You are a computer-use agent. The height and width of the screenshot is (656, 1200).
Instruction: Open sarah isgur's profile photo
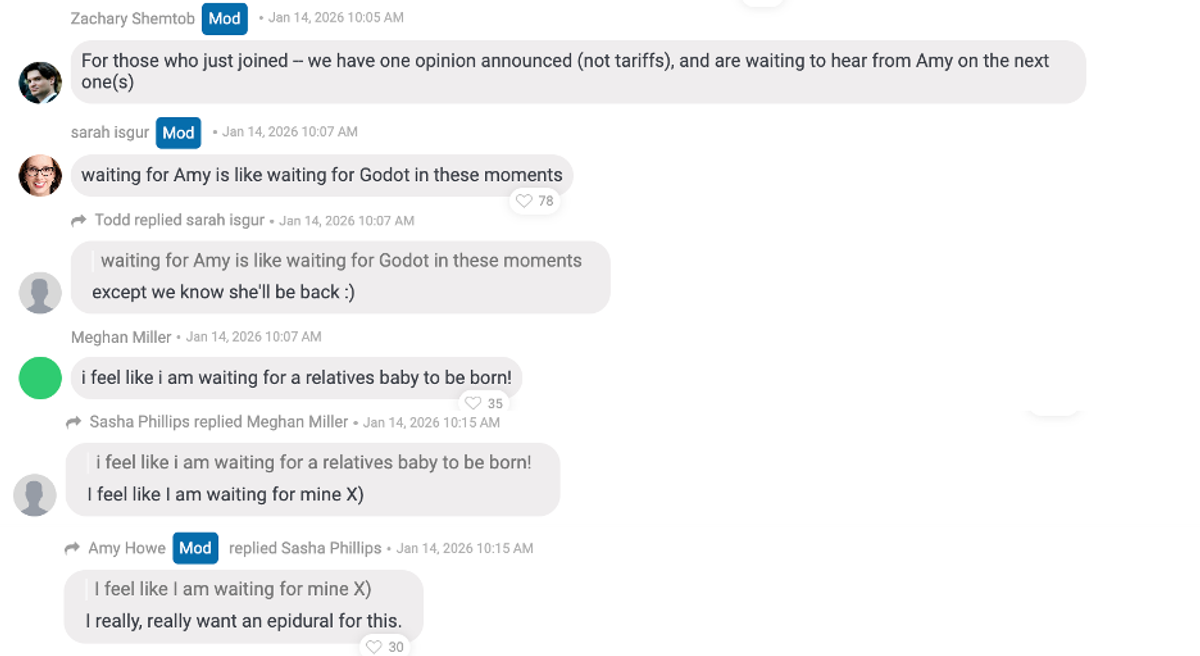40,175
